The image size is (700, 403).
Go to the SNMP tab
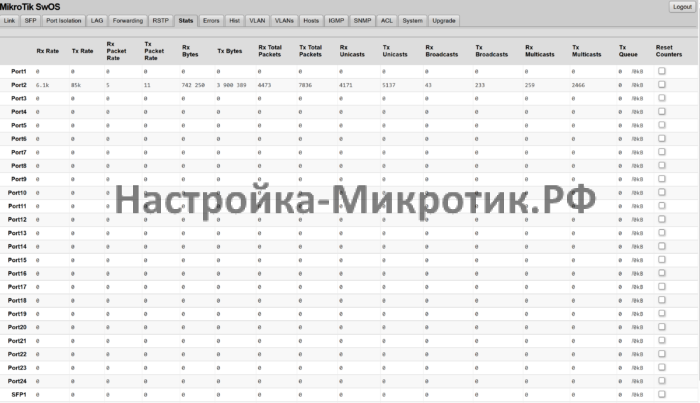(x=362, y=21)
